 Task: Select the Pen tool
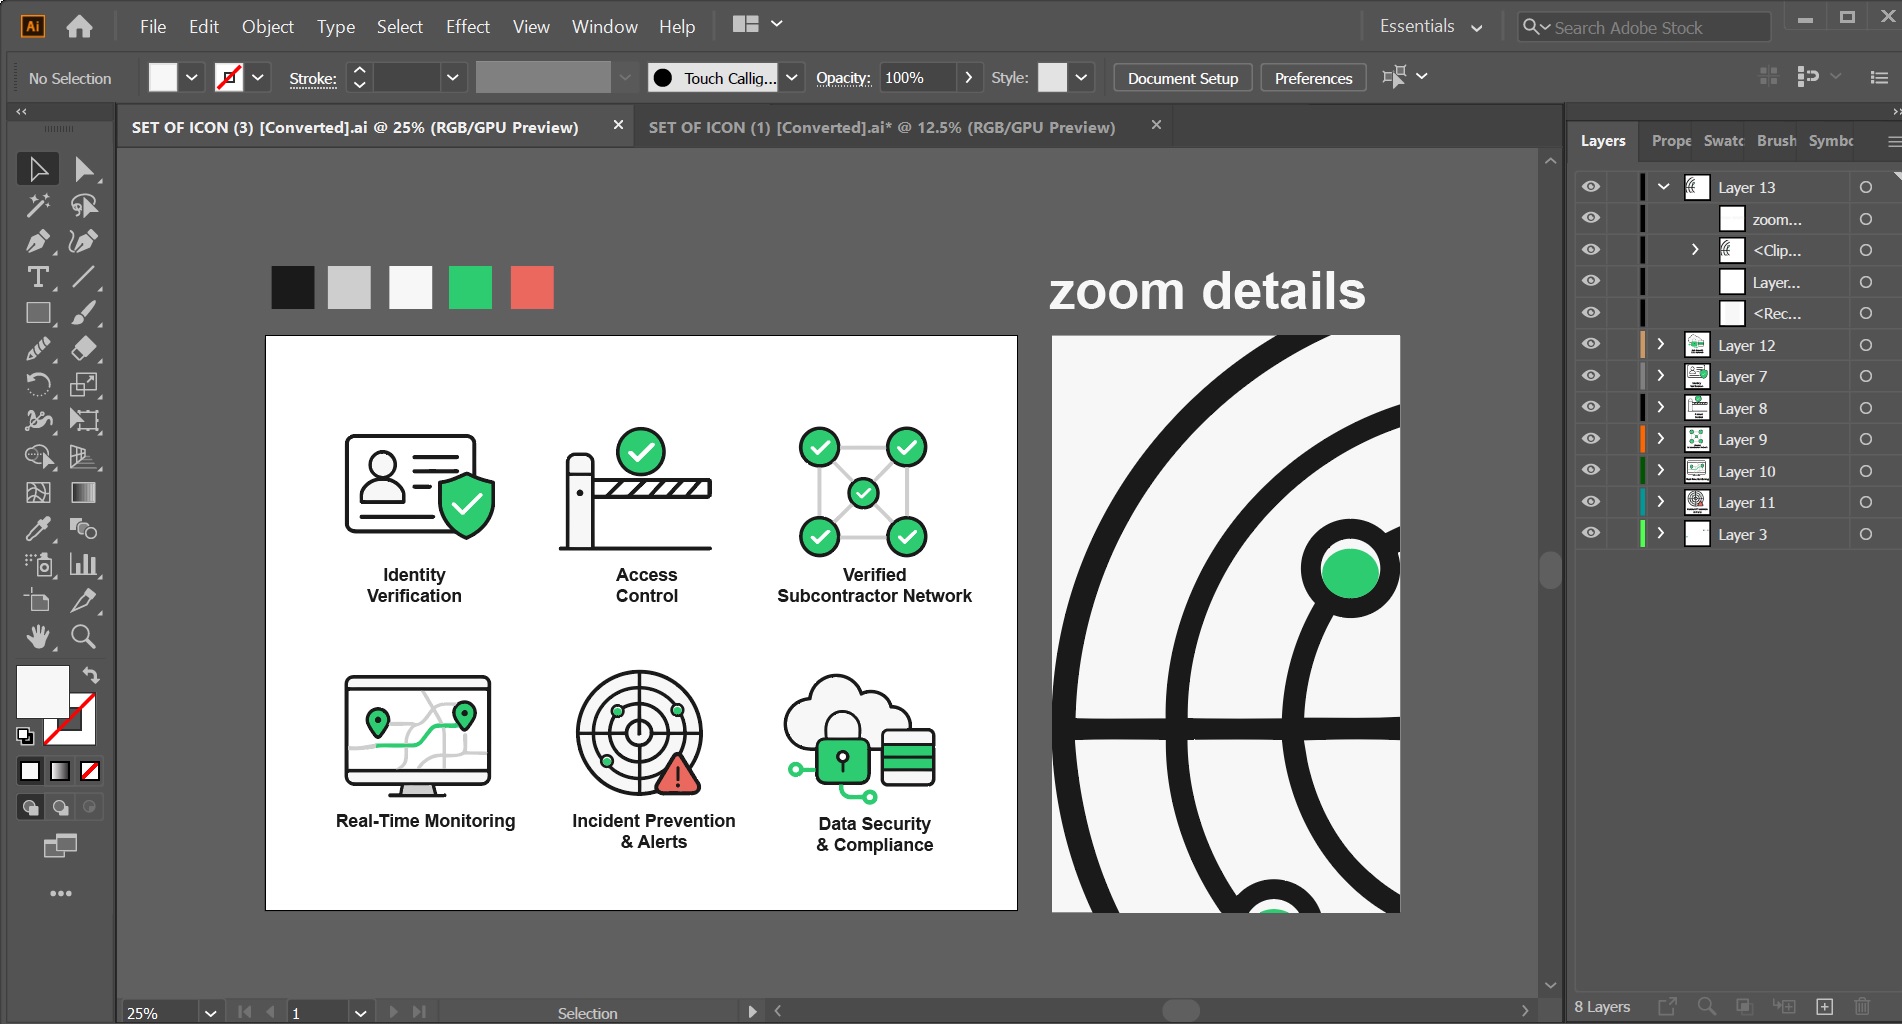click(x=37, y=241)
